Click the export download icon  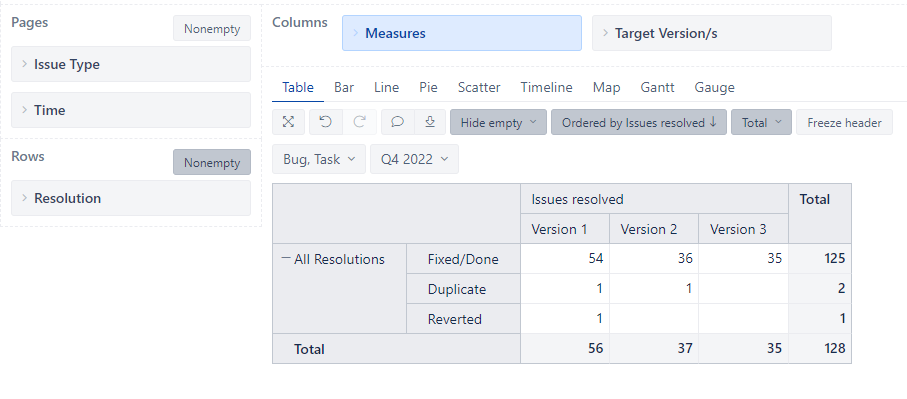click(x=430, y=122)
